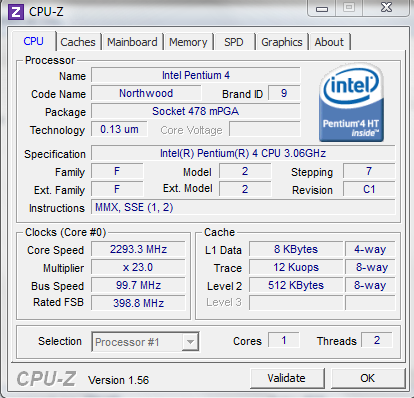Click the Family value 'F'
The height and width of the screenshot is (398, 414).
pos(117,172)
